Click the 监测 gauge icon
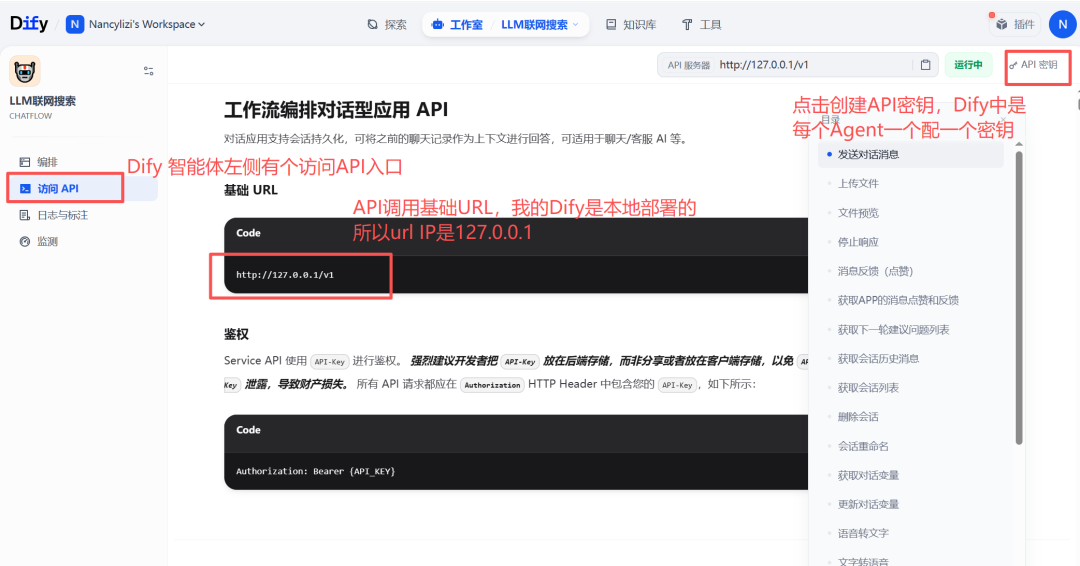The height and width of the screenshot is (566, 1080). 25,242
